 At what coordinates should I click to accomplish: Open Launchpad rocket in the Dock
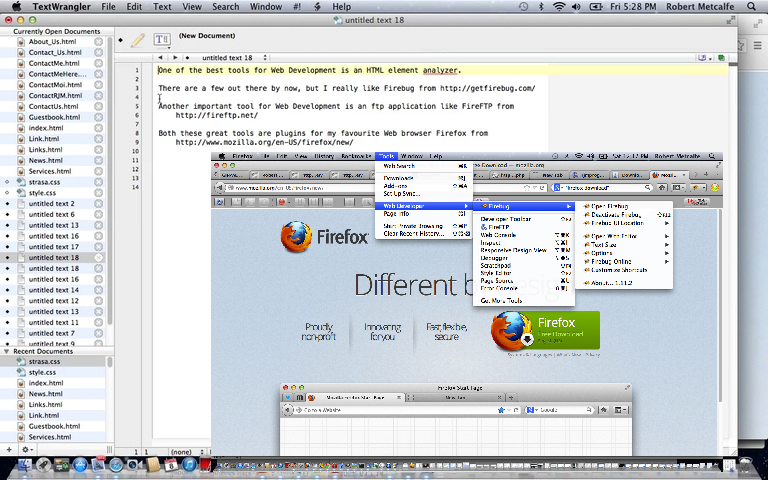(43, 465)
